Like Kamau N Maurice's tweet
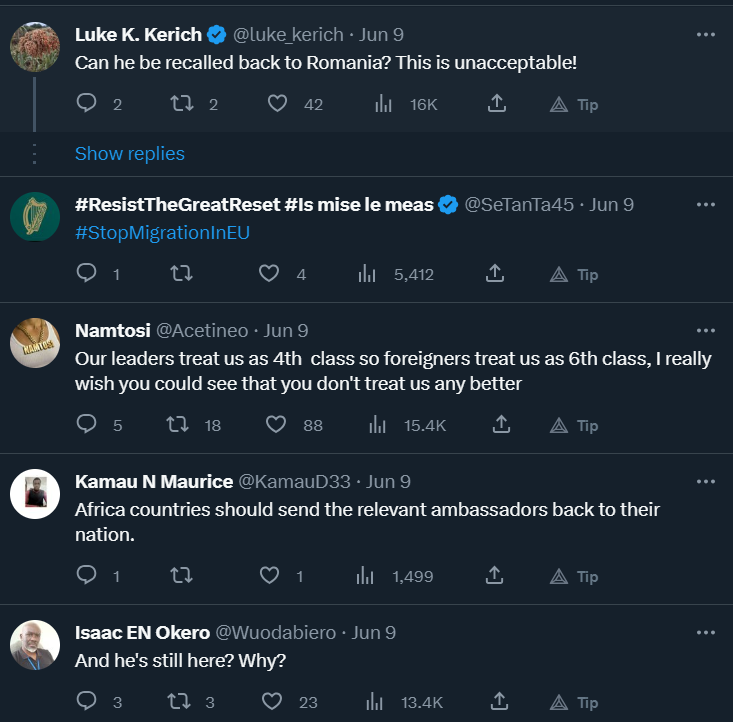The width and height of the screenshot is (733, 722). click(270, 575)
